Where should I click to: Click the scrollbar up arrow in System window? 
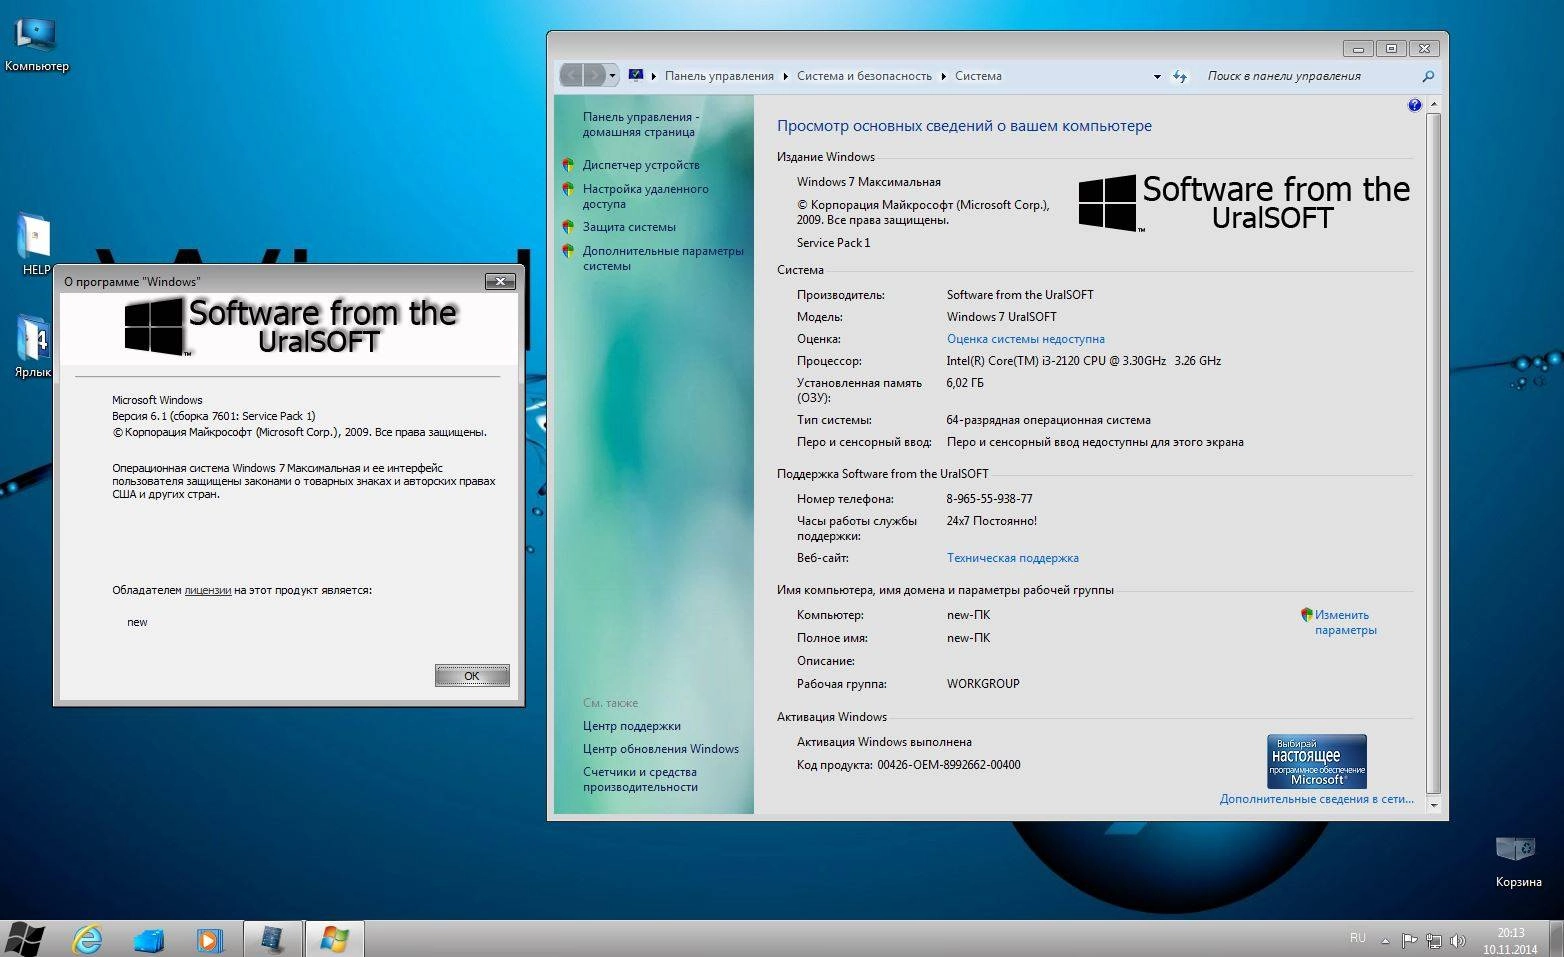tap(1433, 104)
